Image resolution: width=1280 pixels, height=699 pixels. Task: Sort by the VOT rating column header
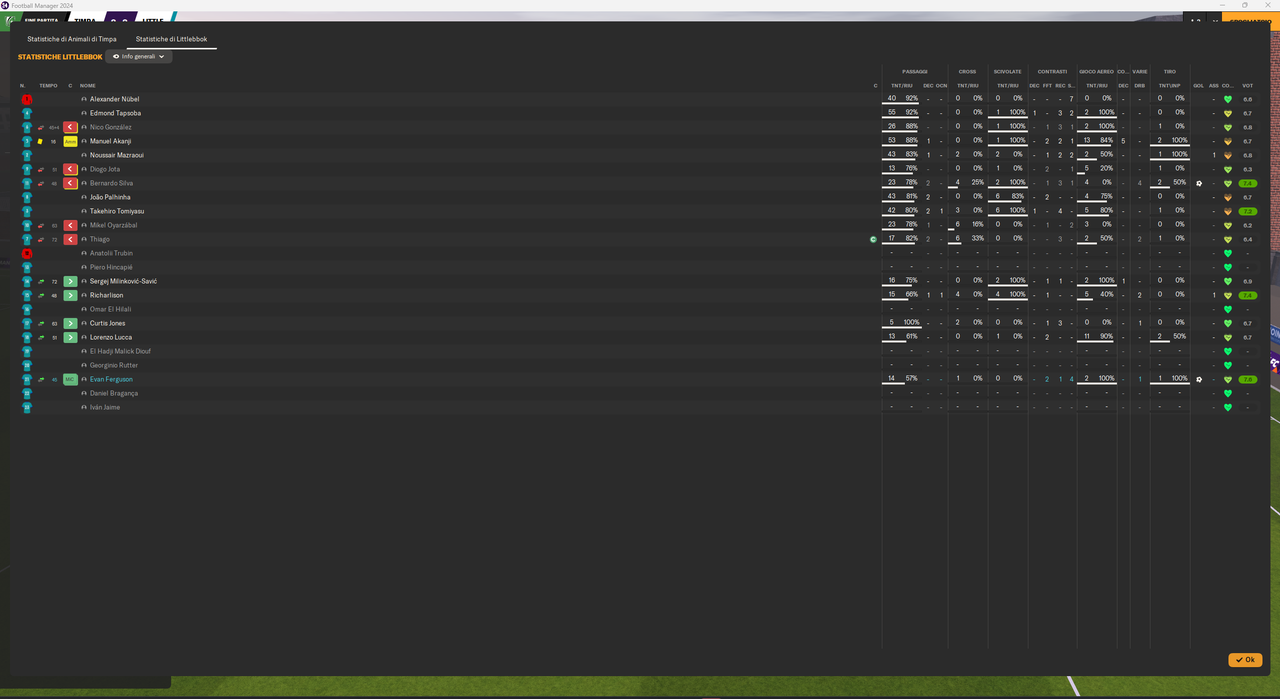coord(1247,86)
